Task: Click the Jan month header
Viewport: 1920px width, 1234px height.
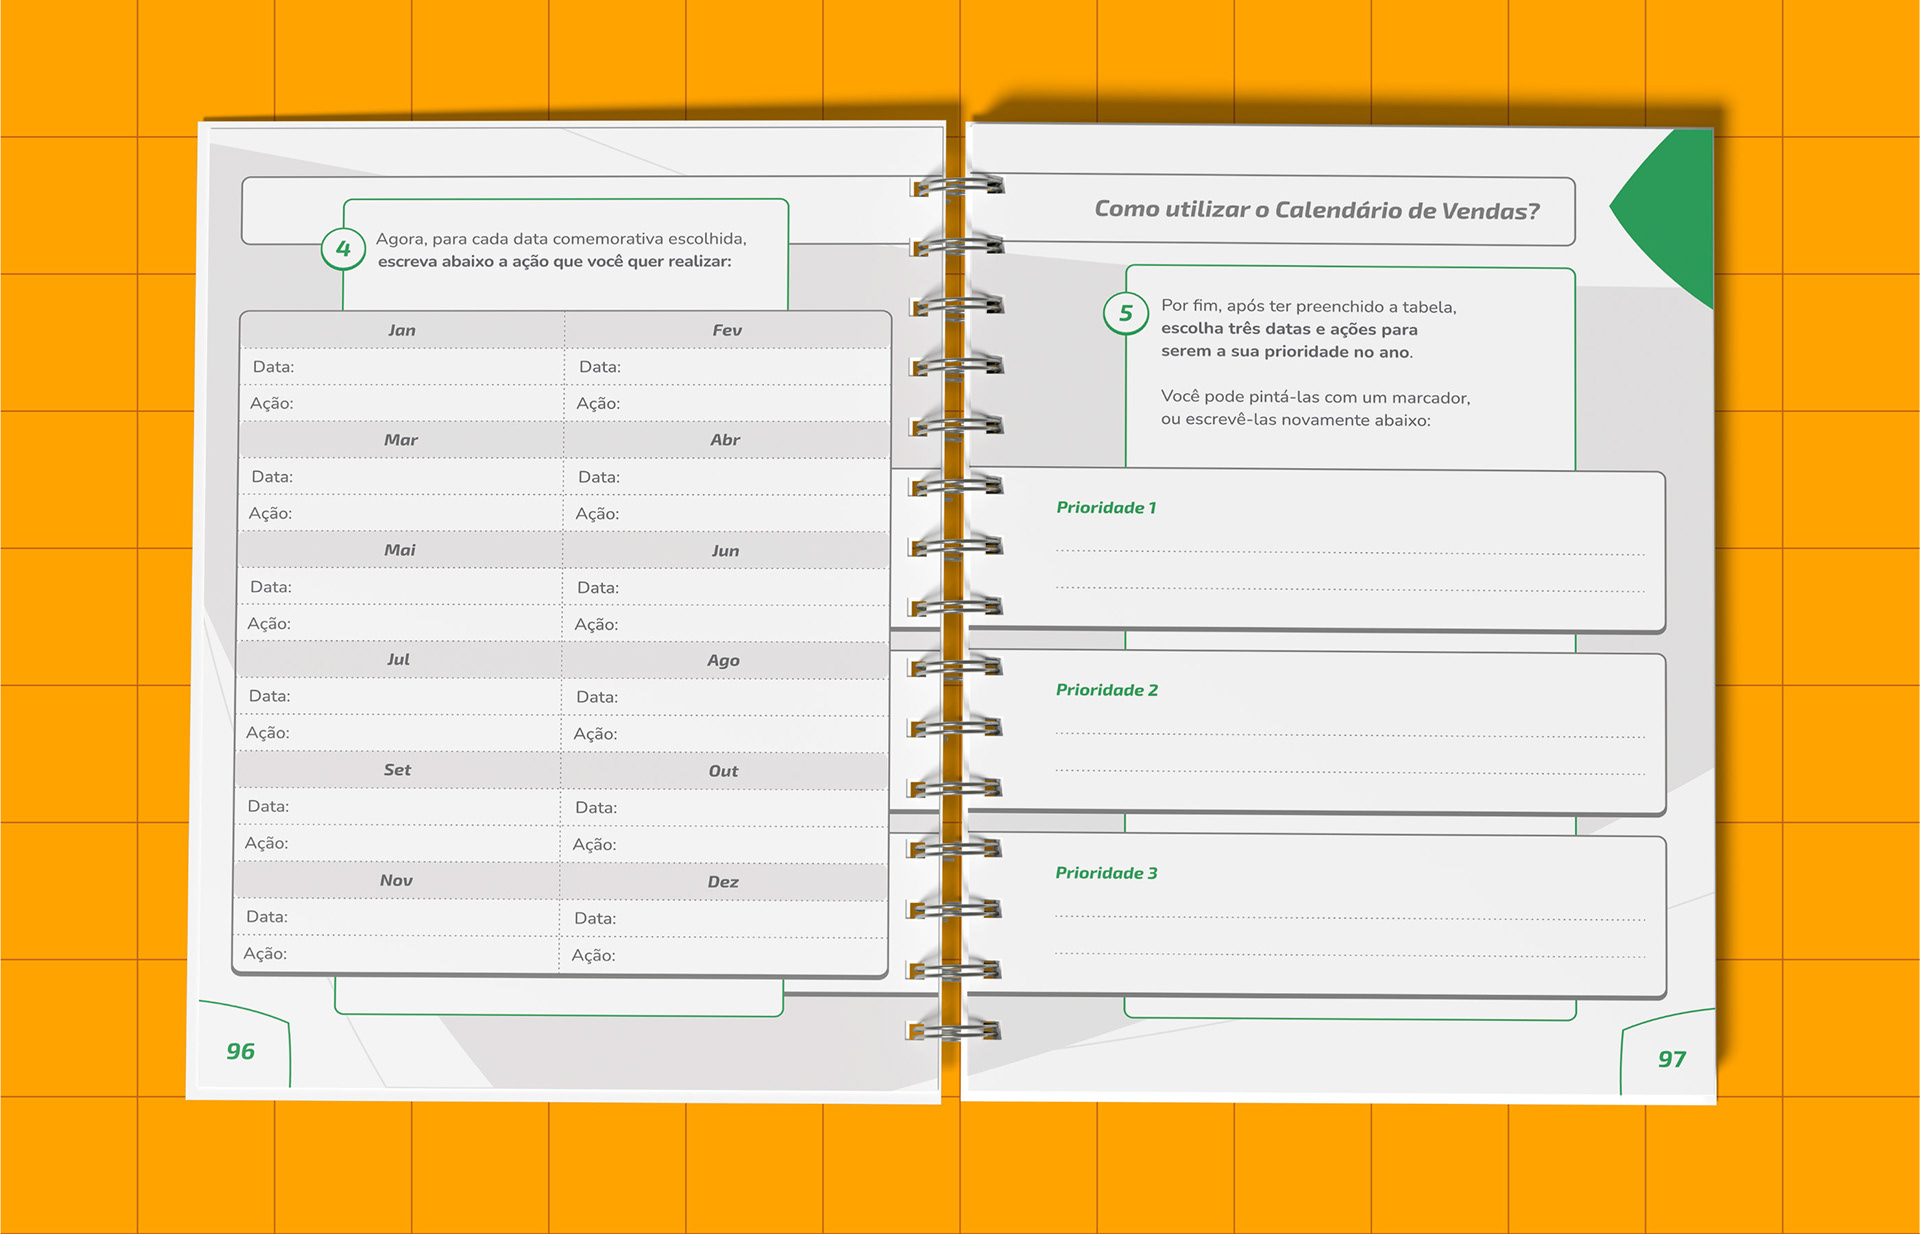Action: coord(402,330)
